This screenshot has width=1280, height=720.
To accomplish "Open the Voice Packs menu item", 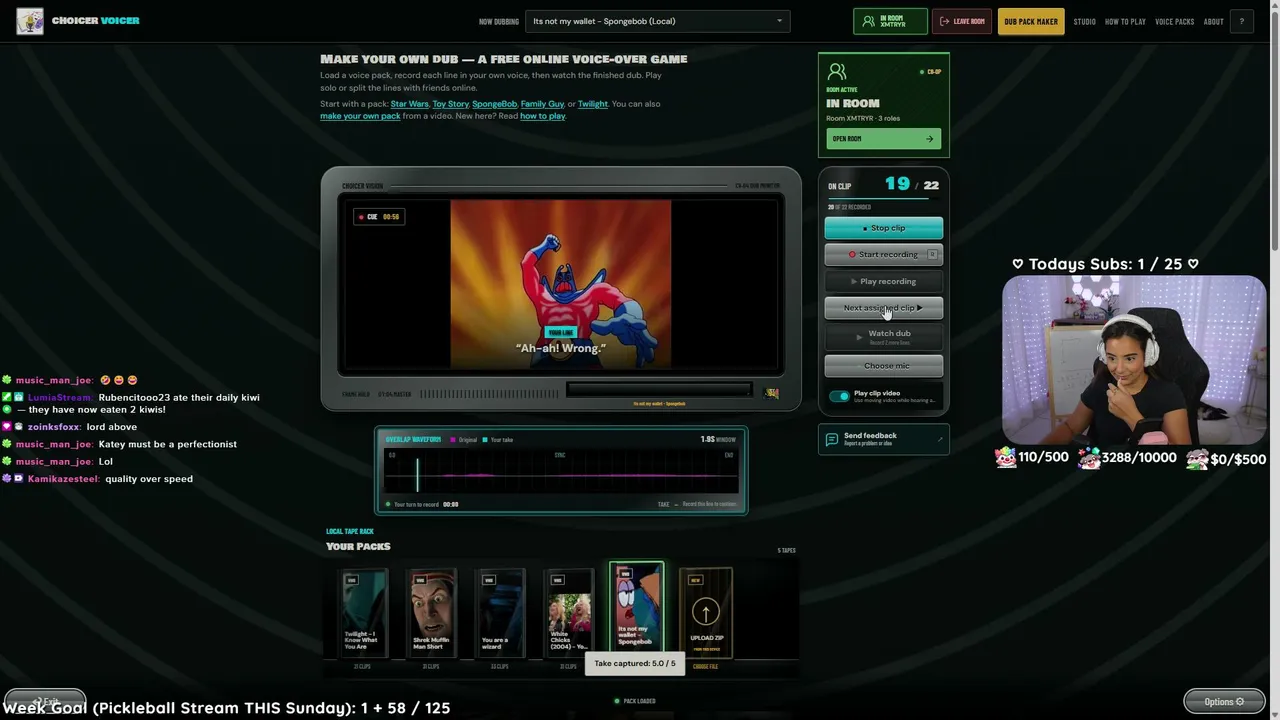I will [1174, 22].
